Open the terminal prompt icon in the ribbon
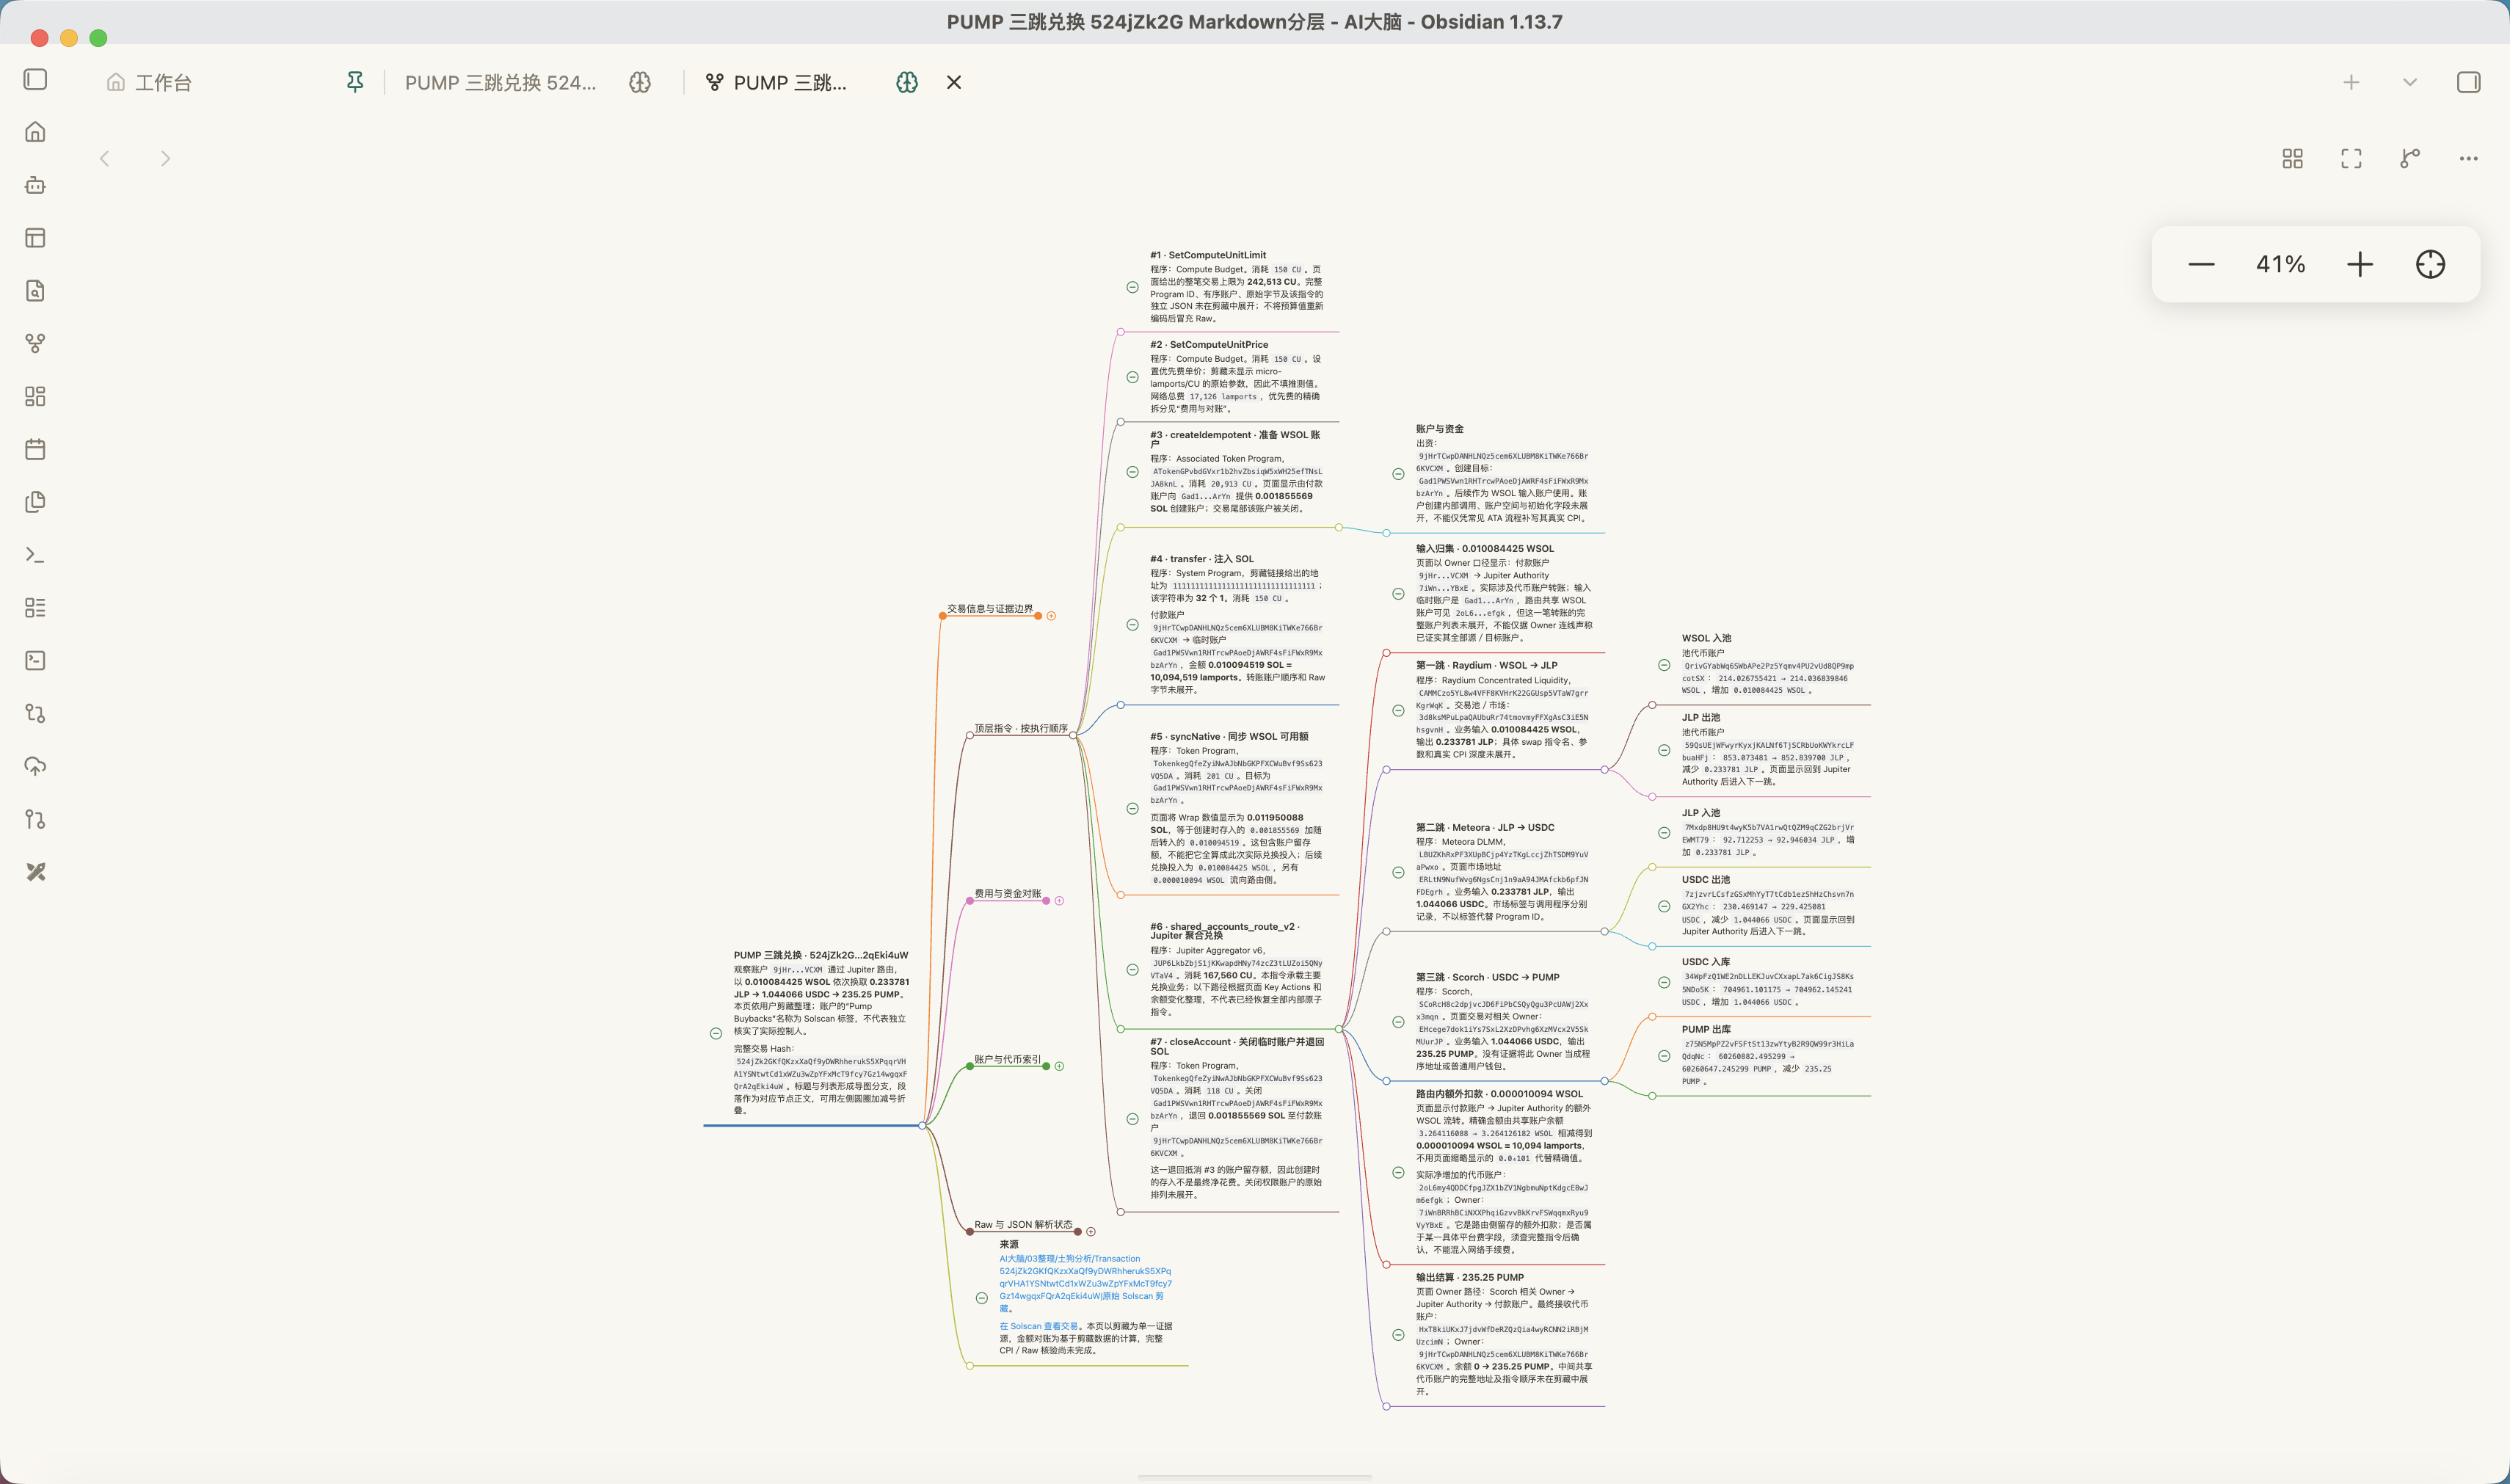Image resolution: width=2510 pixels, height=1484 pixels. (35, 555)
